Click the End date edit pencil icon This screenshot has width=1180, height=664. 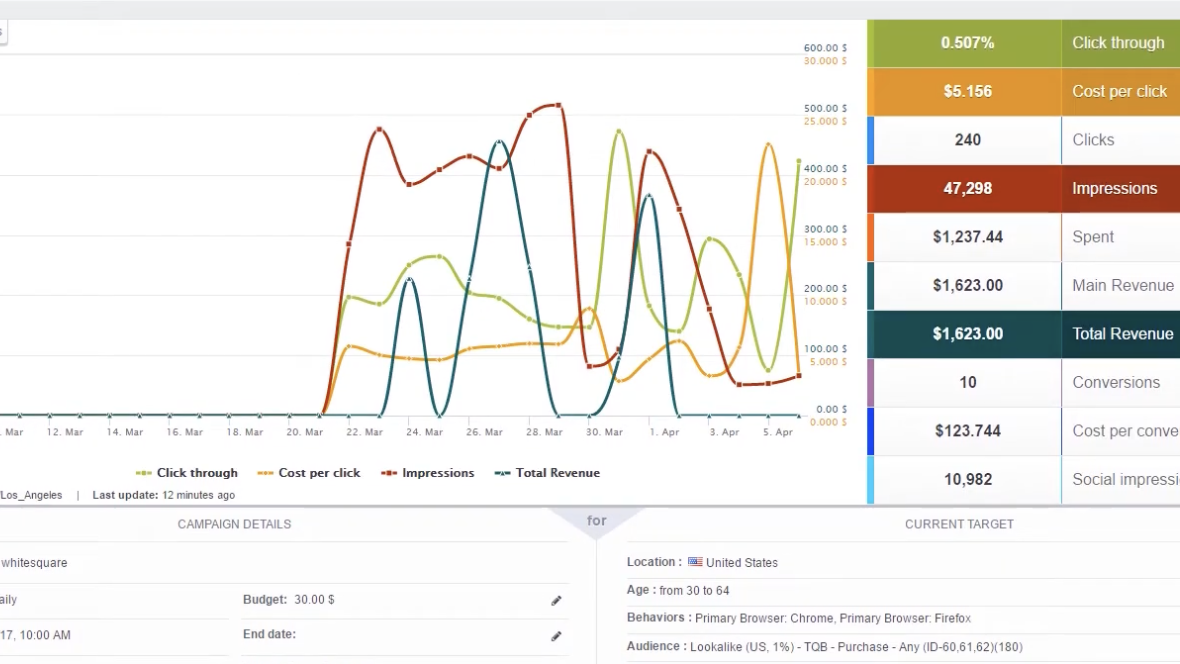(x=556, y=636)
